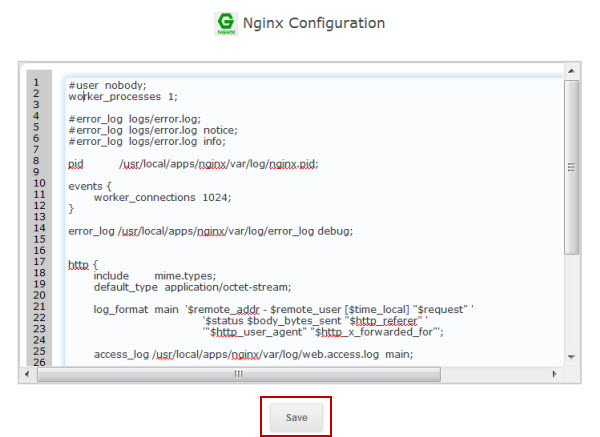Click 'worker_connections 1024;' text
Viewport: 600px width, 437px height.
click(163, 197)
